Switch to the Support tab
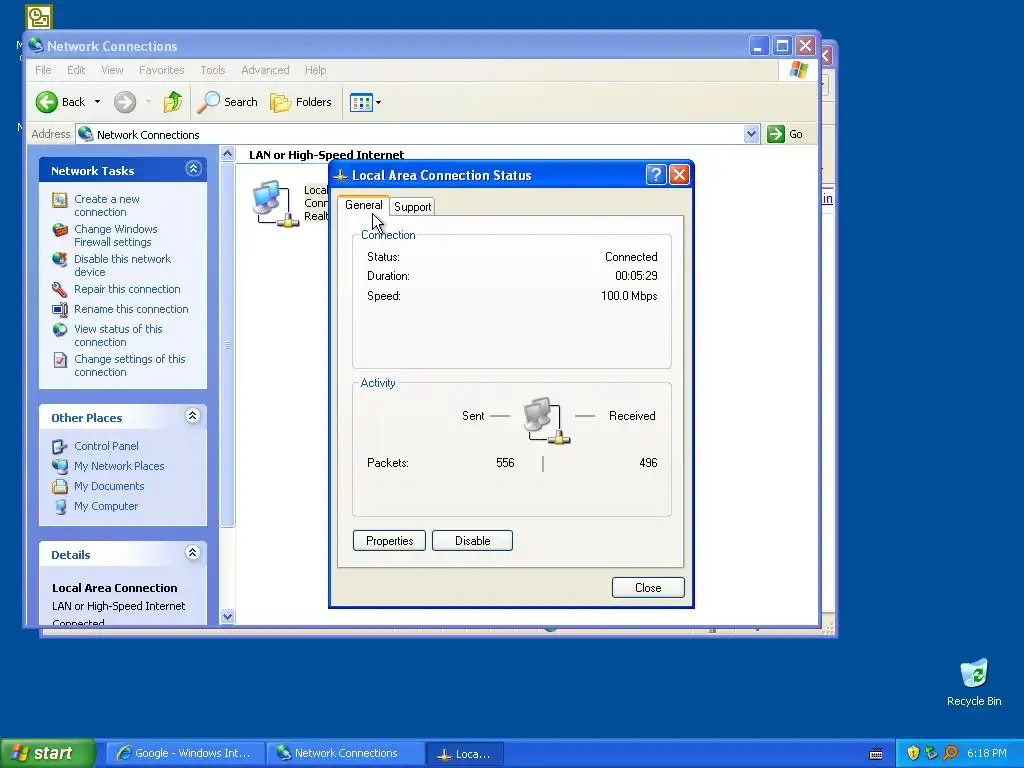Image resolution: width=1024 pixels, height=768 pixels. (412, 207)
